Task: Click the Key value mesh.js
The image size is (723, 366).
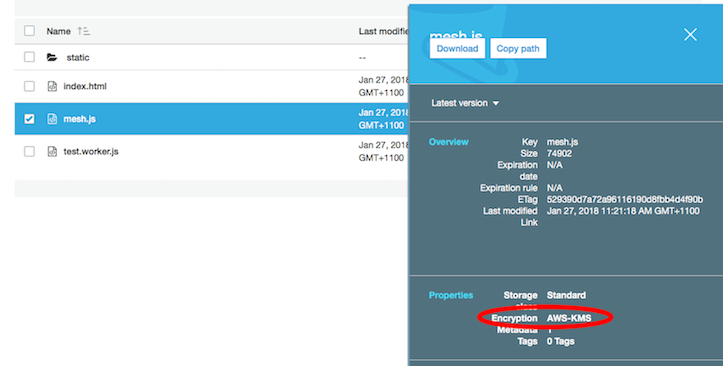Action: click(563, 142)
